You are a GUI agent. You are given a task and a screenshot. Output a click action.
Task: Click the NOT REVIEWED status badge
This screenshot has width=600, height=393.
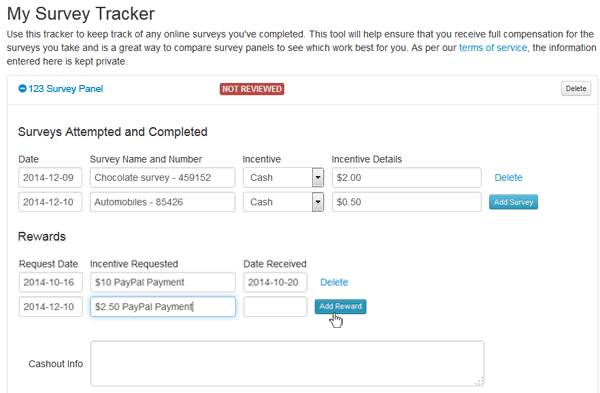pyautogui.click(x=252, y=89)
